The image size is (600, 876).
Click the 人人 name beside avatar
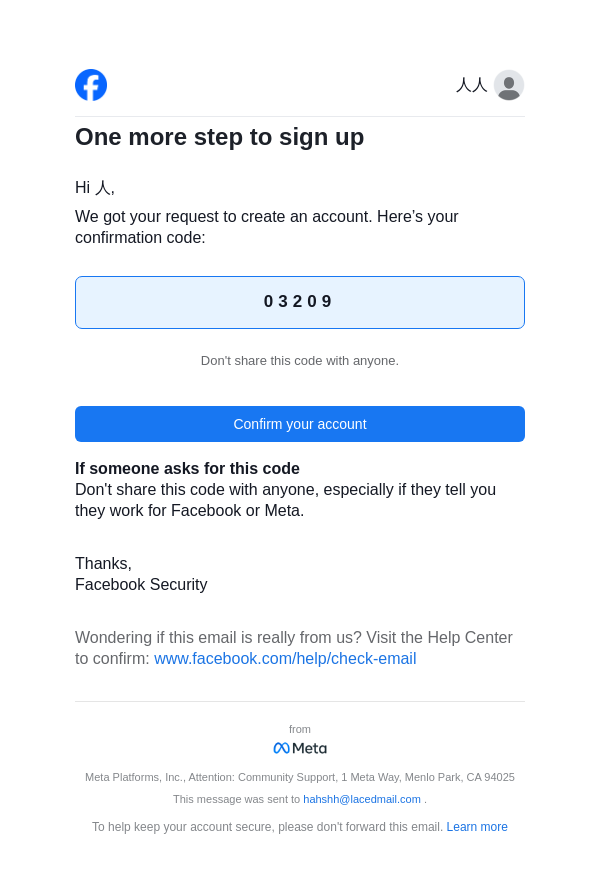pyautogui.click(x=471, y=85)
